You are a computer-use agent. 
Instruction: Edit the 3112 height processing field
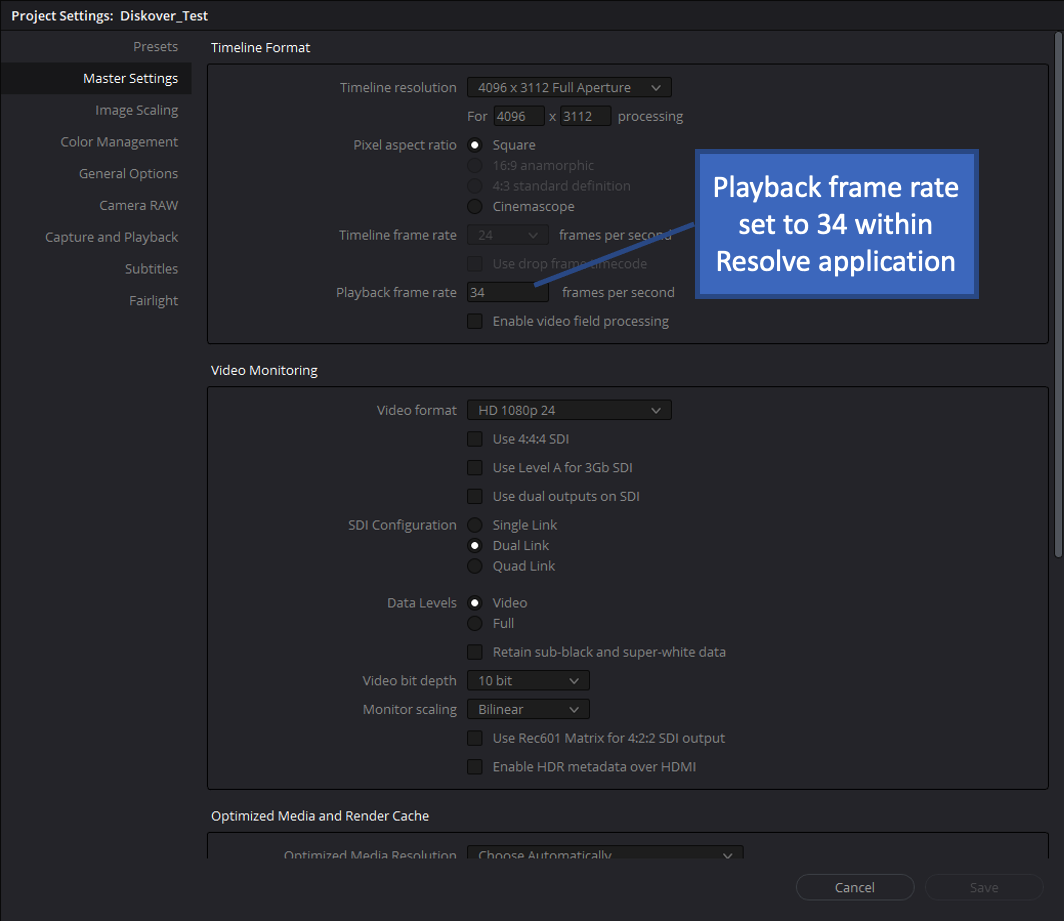pos(585,116)
